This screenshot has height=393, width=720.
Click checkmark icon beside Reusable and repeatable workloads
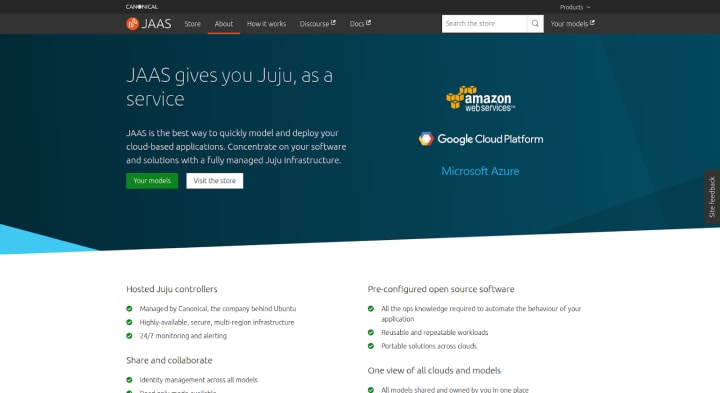[x=371, y=332]
